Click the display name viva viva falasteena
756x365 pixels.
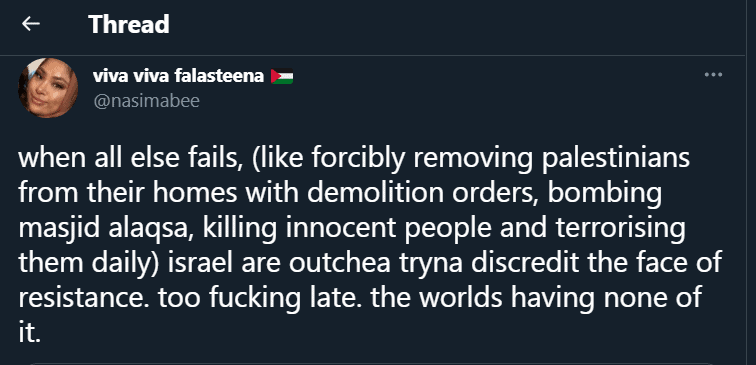click(x=178, y=76)
